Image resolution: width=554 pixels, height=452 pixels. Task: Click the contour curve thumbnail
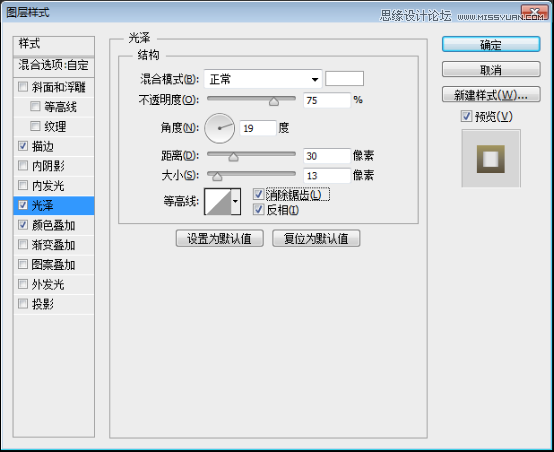[218, 201]
